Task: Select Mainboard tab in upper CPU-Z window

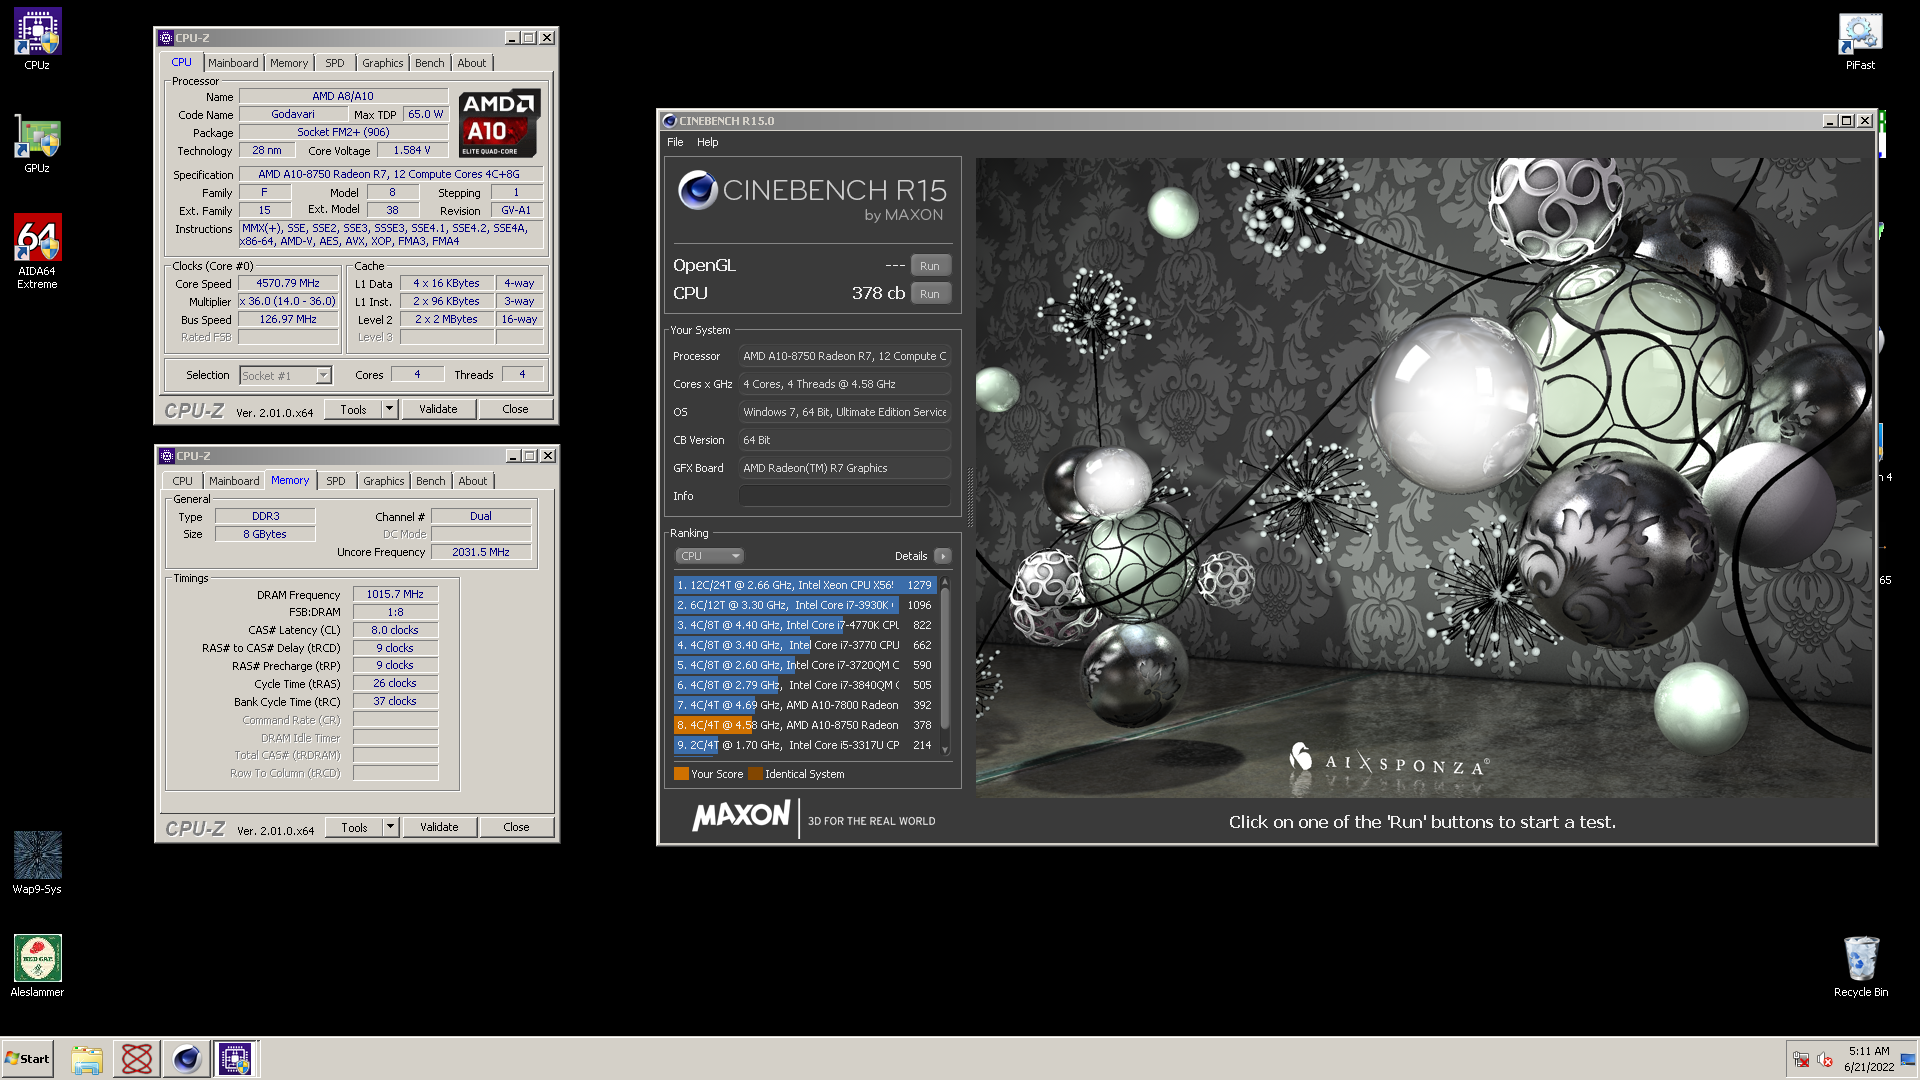Action: pyautogui.click(x=233, y=63)
